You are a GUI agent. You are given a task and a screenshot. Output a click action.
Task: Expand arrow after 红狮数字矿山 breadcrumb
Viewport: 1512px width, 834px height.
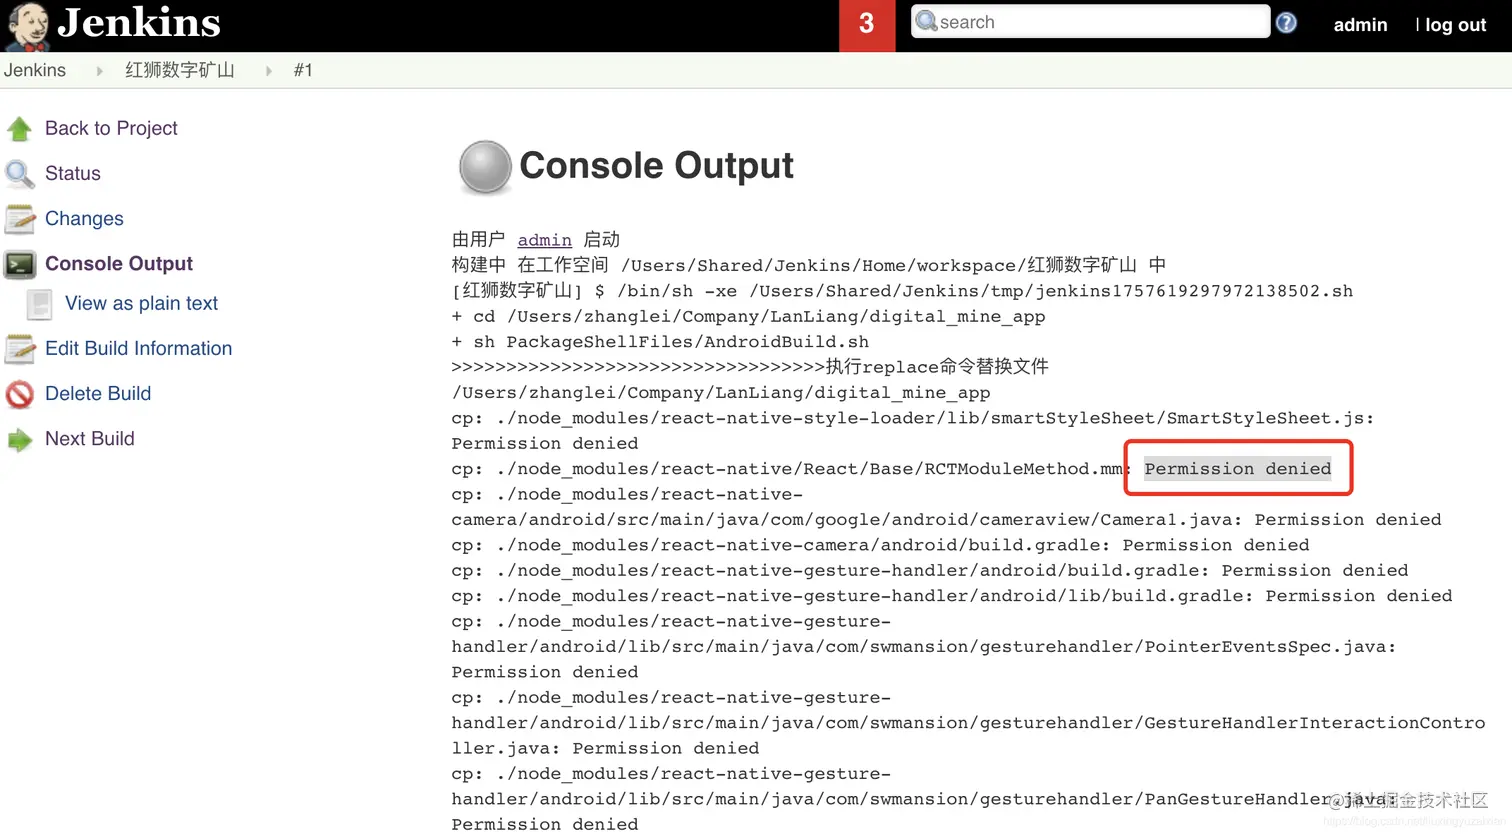(269, 71)
